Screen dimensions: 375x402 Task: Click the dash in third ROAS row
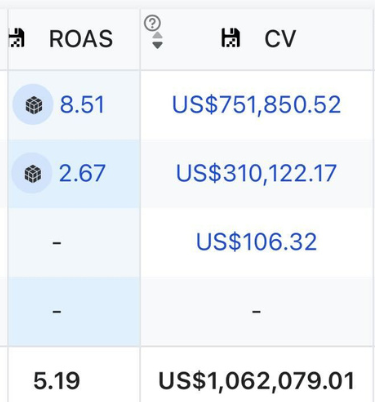57,243
